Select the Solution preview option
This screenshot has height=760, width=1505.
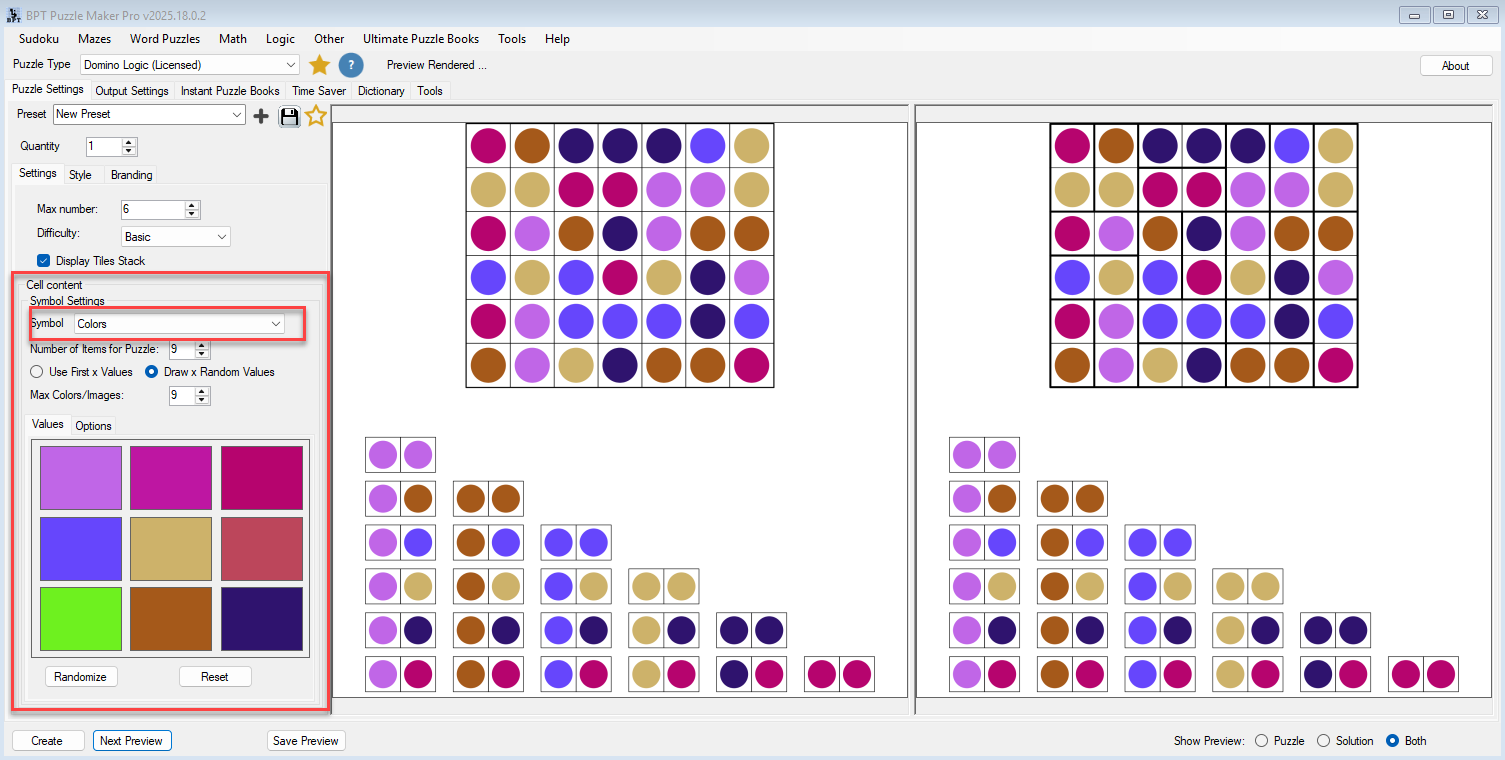(1325, 740)
